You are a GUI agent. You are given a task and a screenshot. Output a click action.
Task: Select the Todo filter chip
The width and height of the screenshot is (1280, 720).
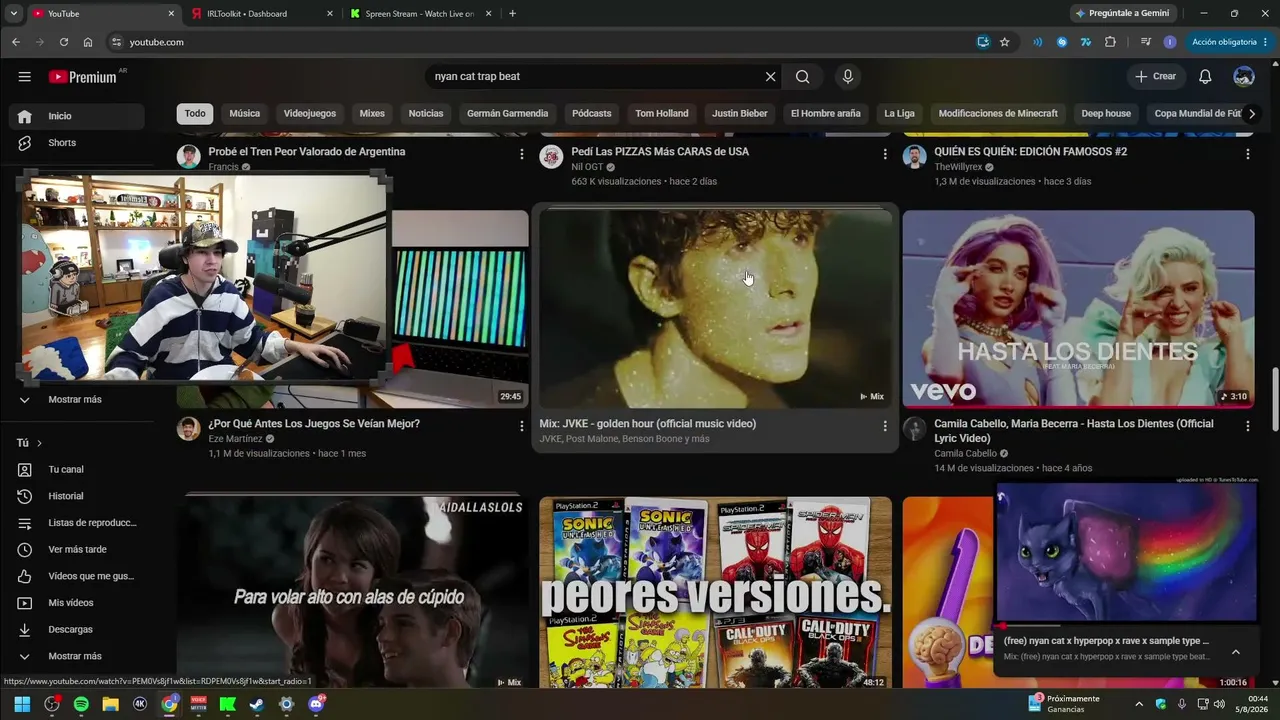(x=195, y=114)
